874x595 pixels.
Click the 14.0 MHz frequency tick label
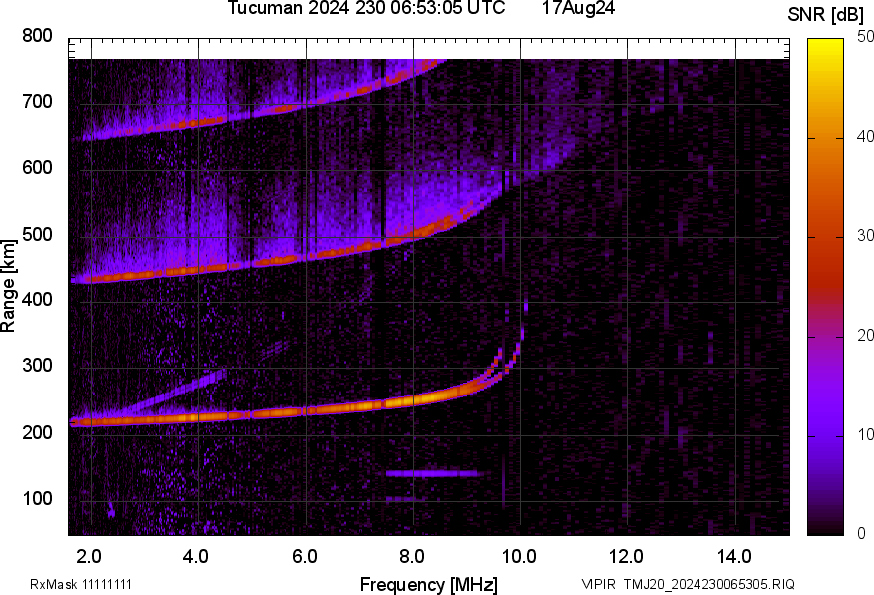coord(734,556)
